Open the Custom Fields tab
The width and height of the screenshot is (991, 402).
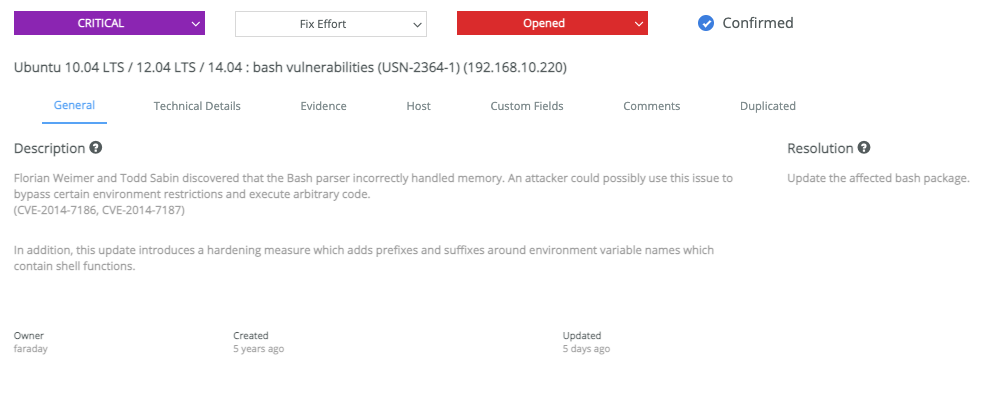(x=527, y=106)
